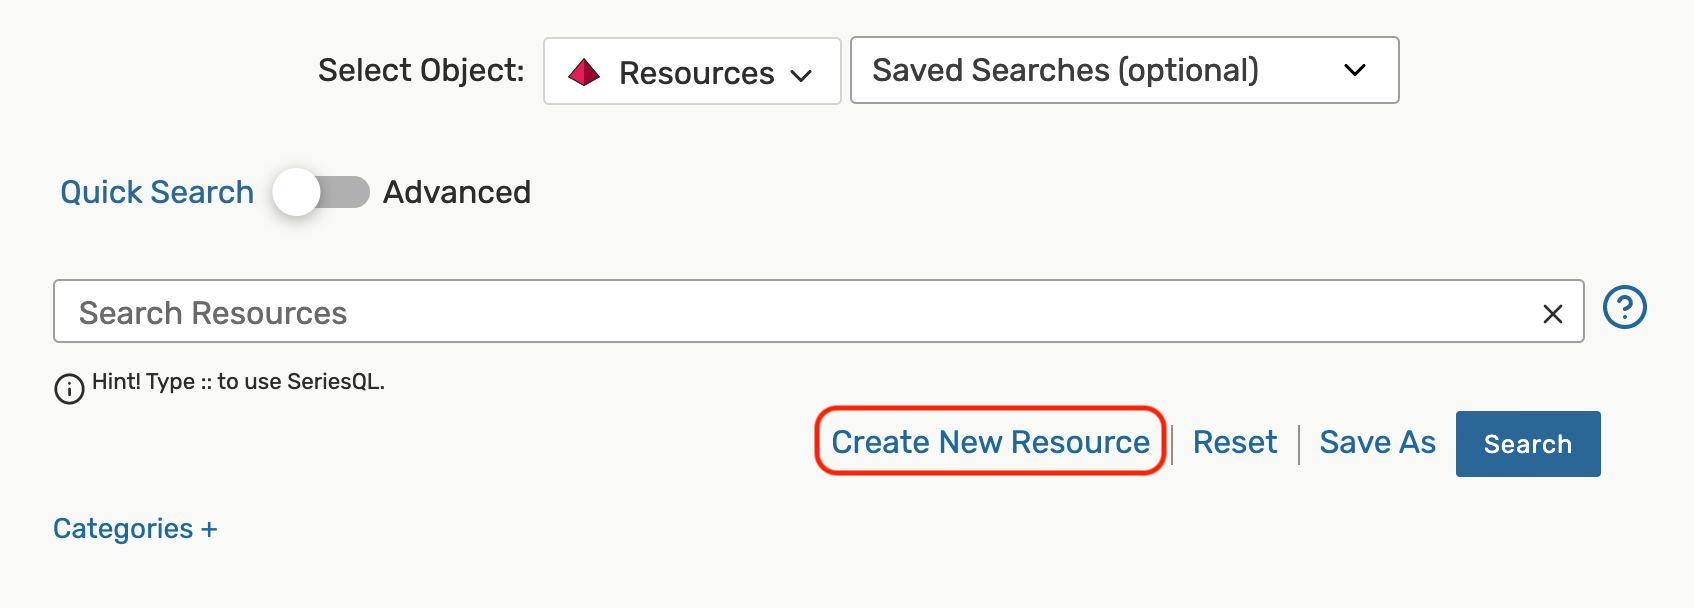This screenshot has height=608, width=1694.
Task: Expand the Categories section
Action: click(123, 529)
